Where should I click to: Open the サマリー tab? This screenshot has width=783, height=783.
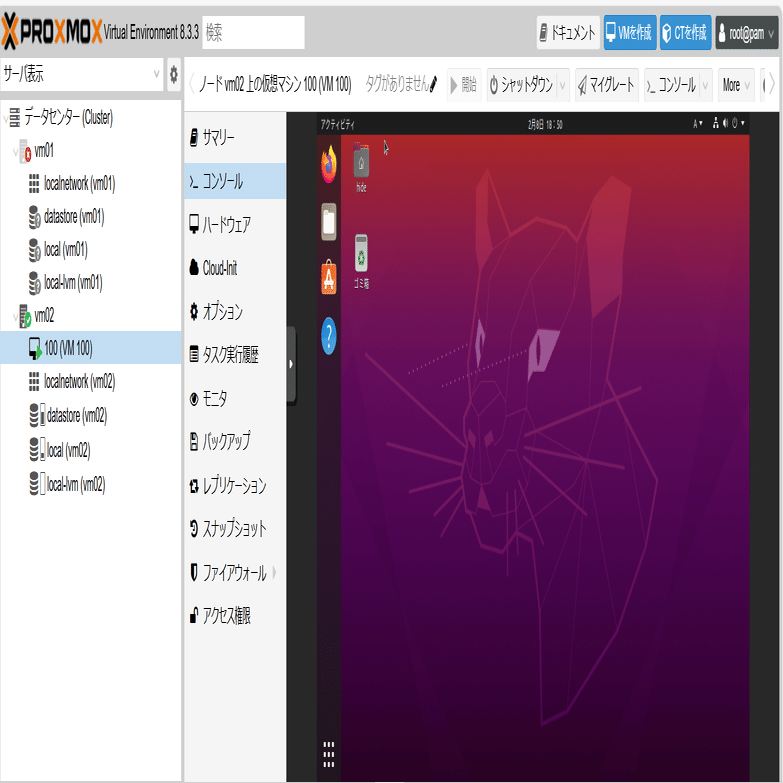click(x=235, y=137)
